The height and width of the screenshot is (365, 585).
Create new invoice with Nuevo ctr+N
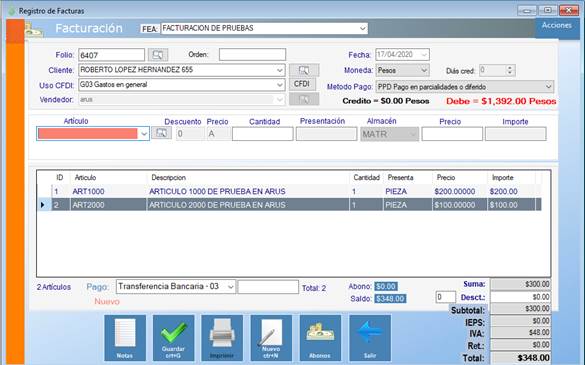coord(271,338)
